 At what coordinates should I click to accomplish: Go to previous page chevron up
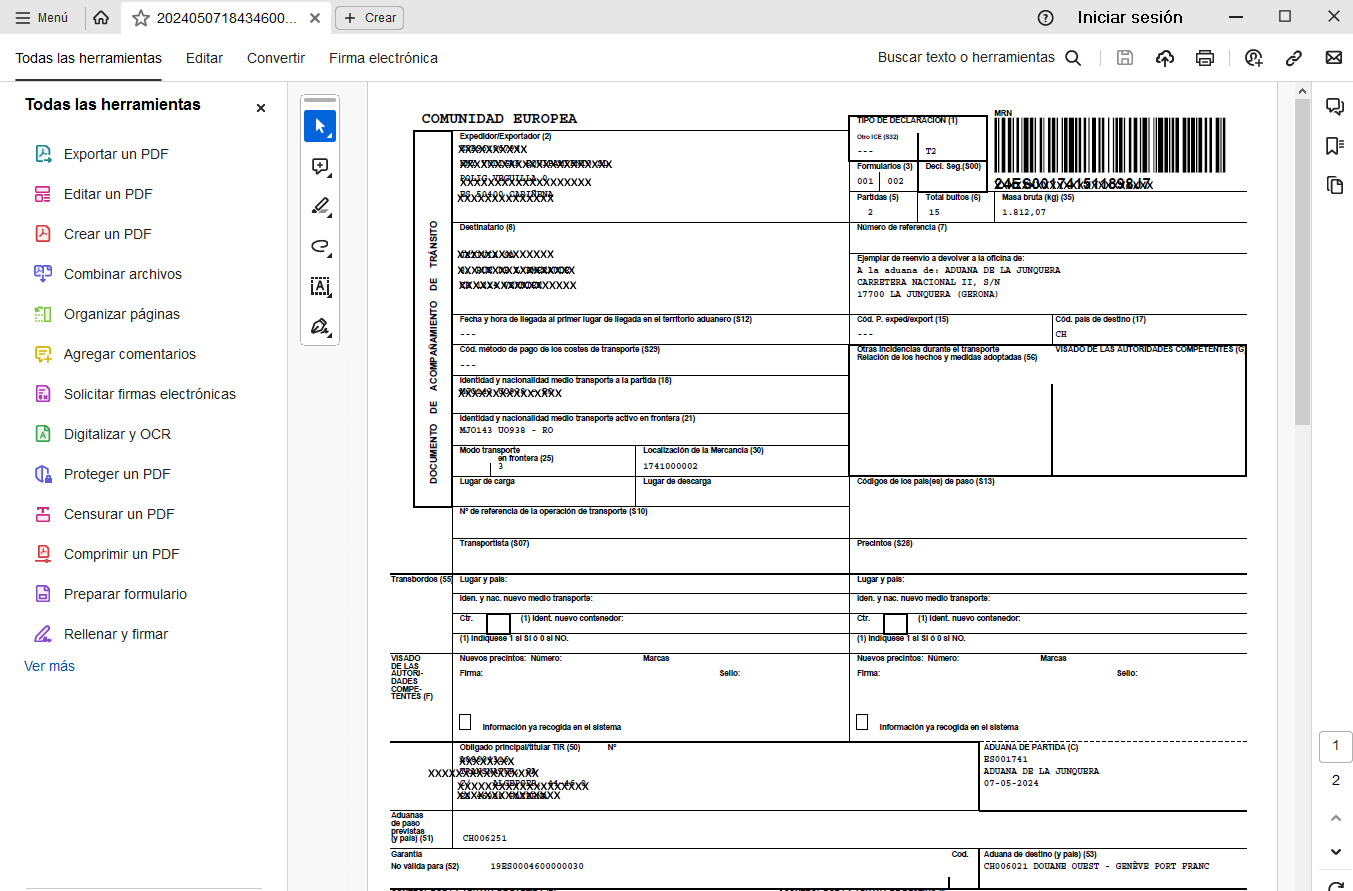1336,818
